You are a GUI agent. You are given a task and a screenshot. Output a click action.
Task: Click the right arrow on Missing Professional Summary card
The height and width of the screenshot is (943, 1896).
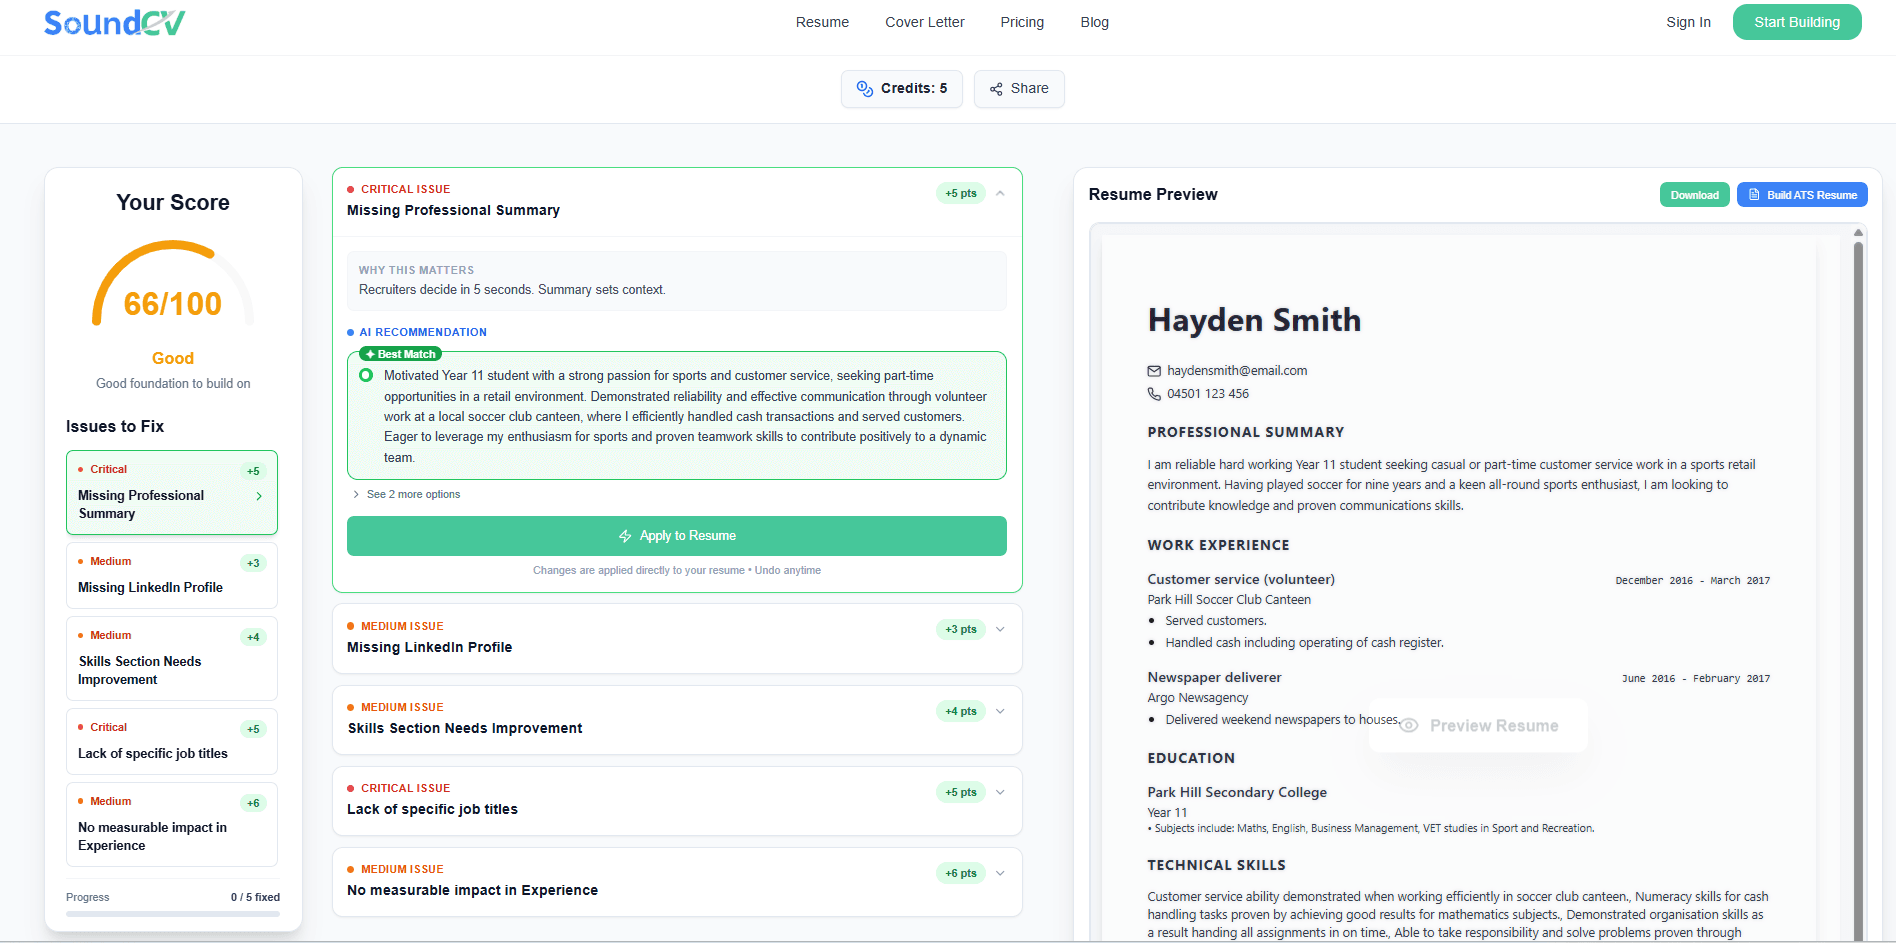click(258, 495)
